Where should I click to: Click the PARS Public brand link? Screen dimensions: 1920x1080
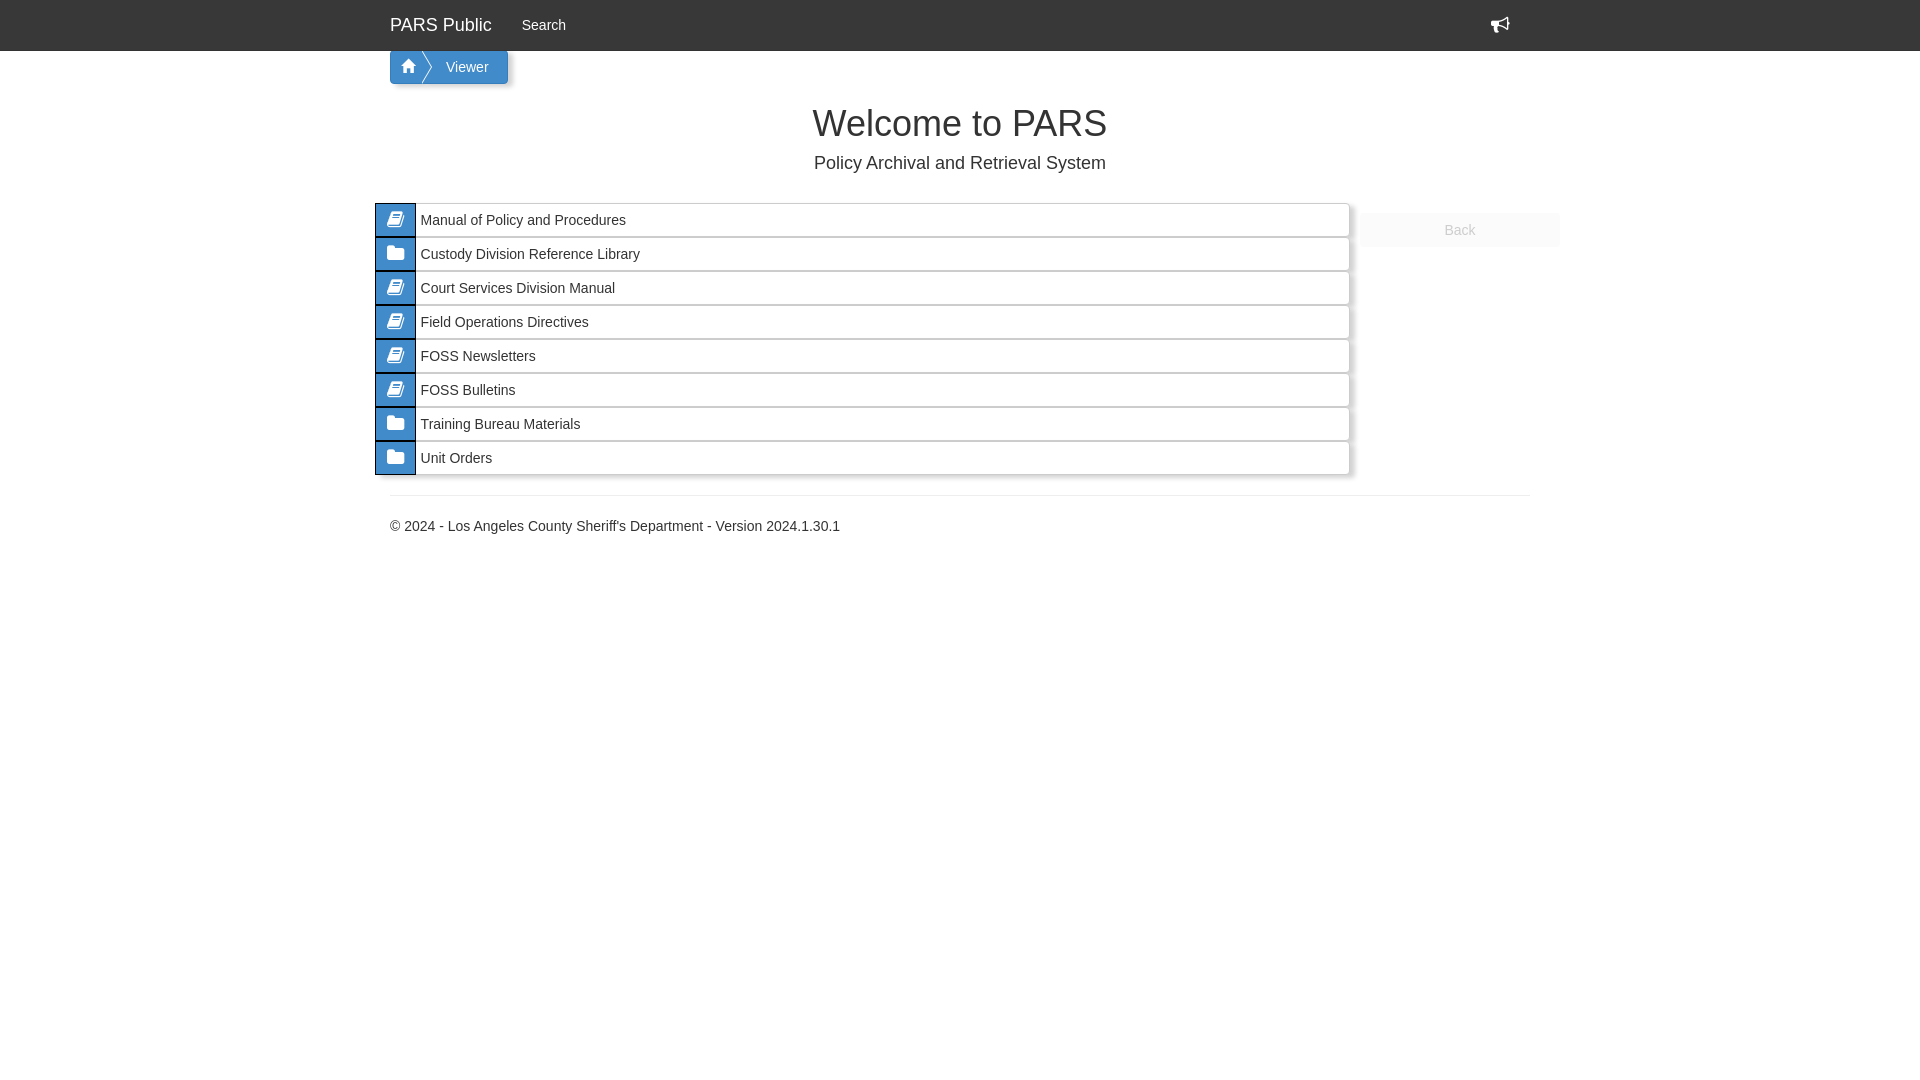pyautogui.click(x=441, y=25)
